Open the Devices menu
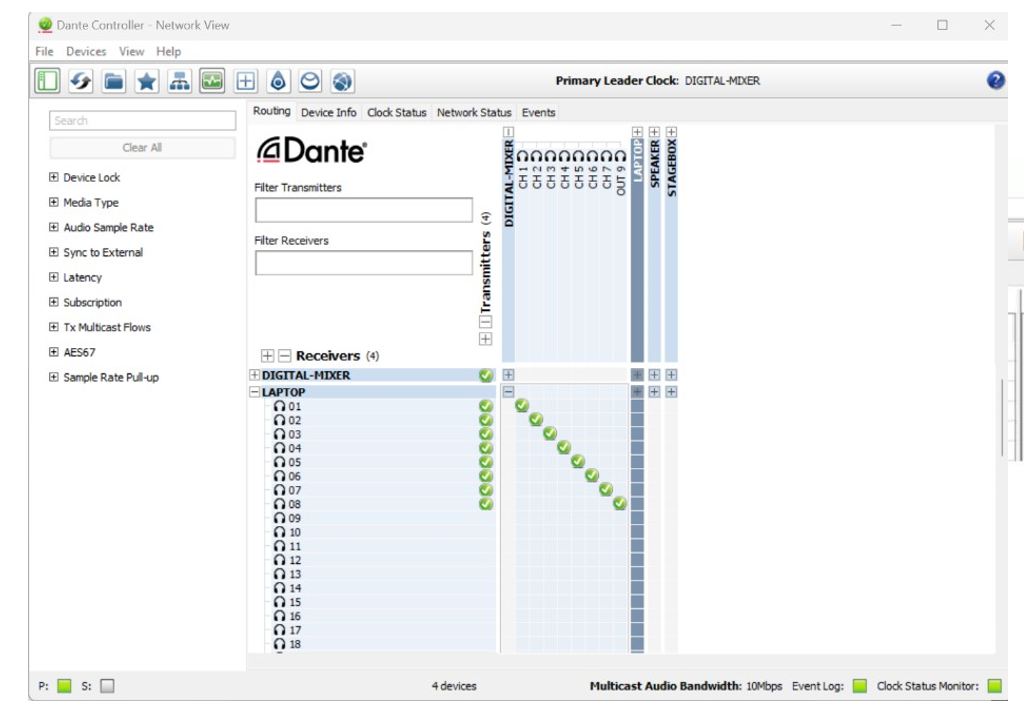Screen dimensions: 1024x720 pos(86,51)
